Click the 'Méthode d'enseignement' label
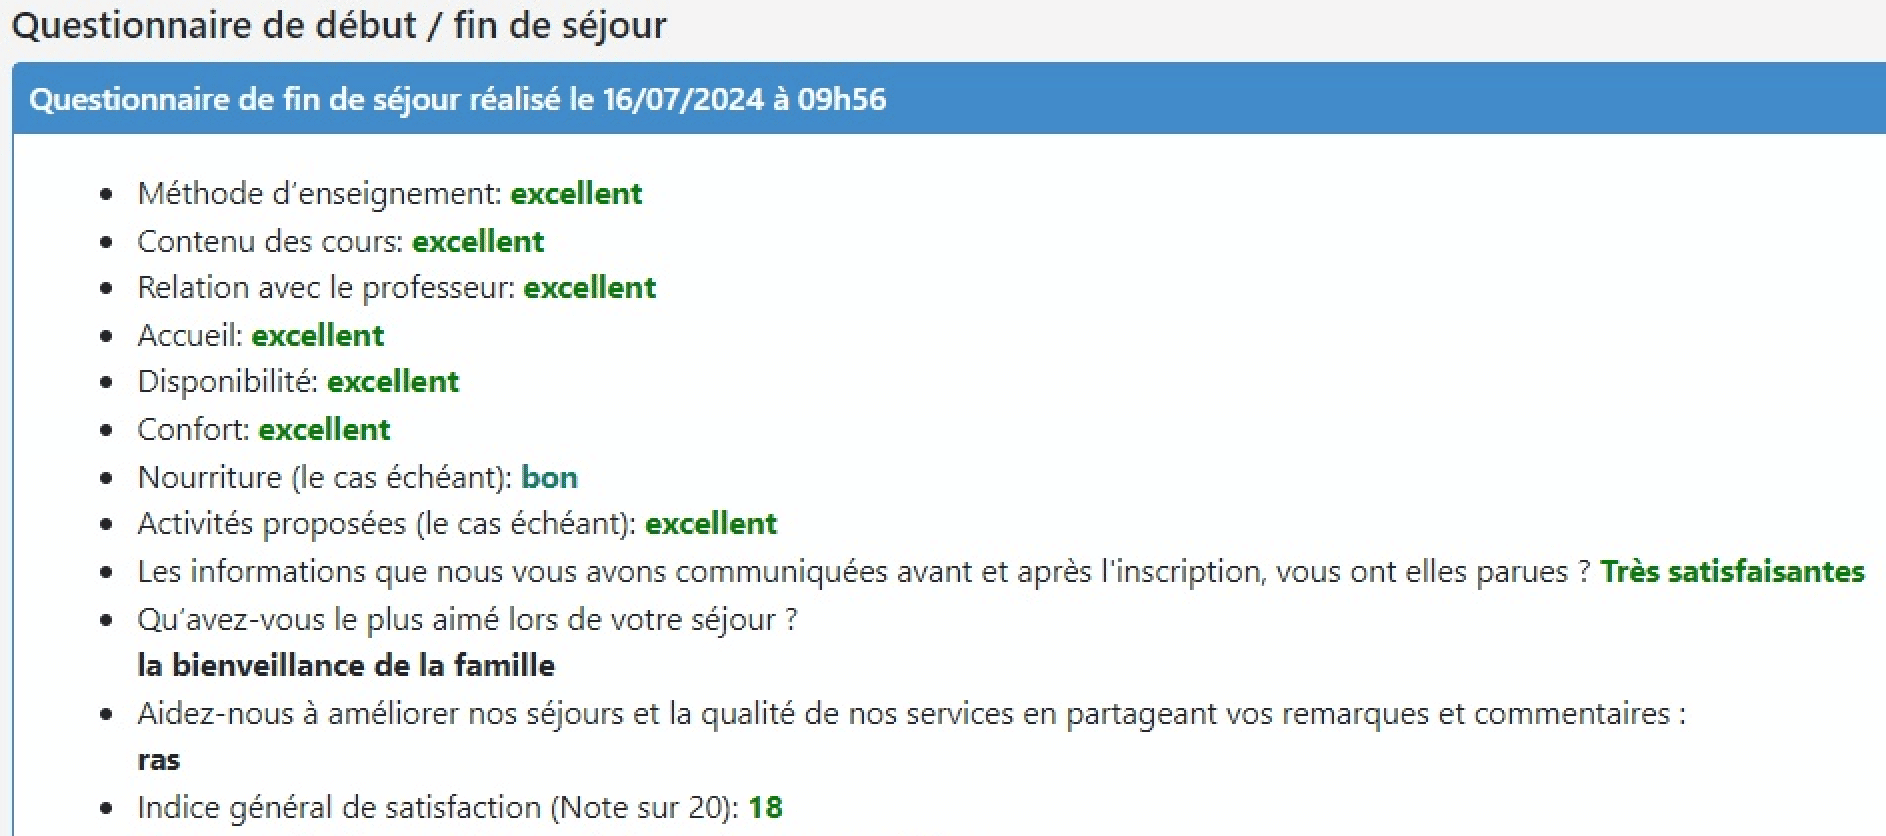 click(319, 193)
